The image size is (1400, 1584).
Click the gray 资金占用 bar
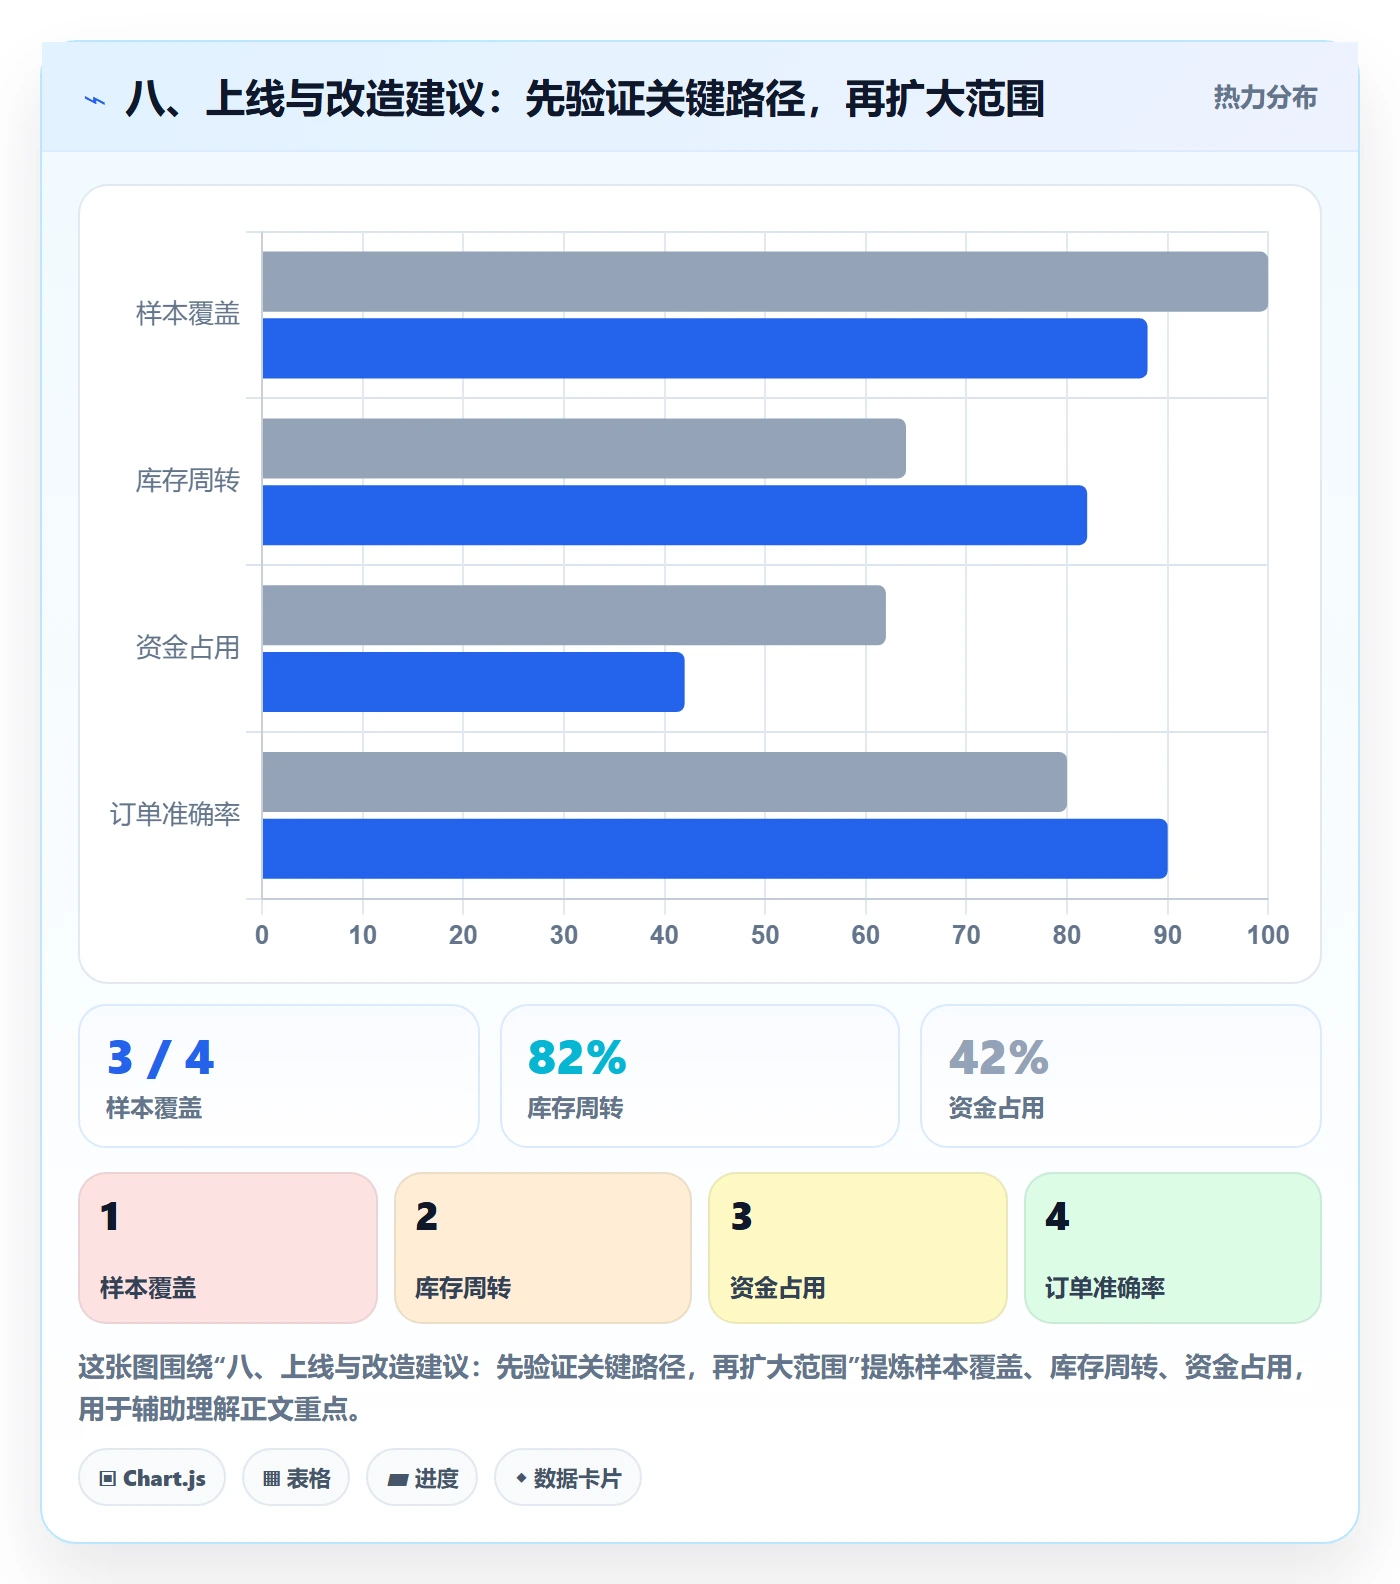click(x=574, y=615)
